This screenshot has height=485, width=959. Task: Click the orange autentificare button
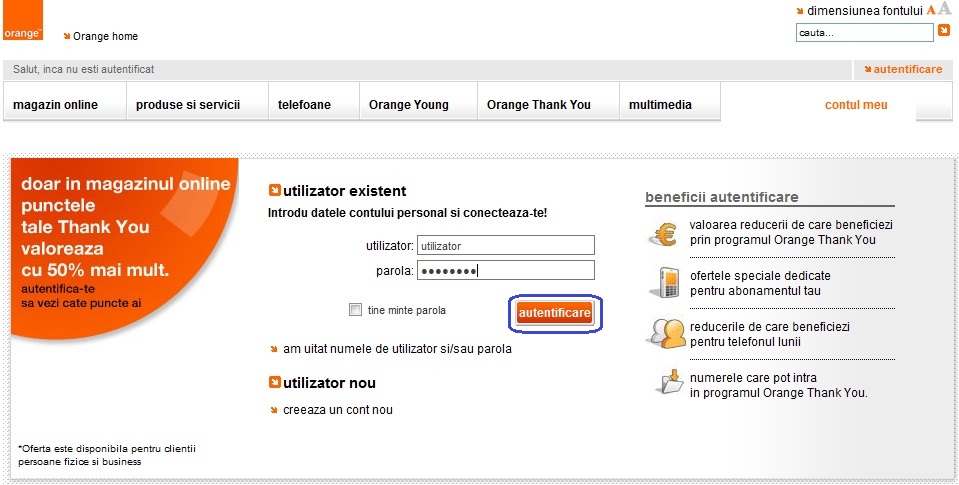point(555,313)
